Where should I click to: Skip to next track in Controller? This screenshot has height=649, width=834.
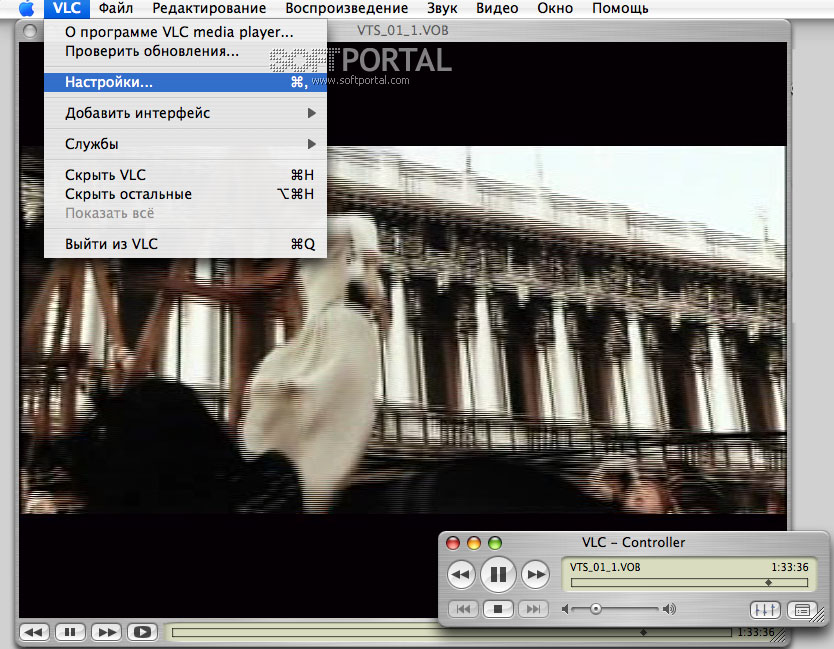coord(533,609)
